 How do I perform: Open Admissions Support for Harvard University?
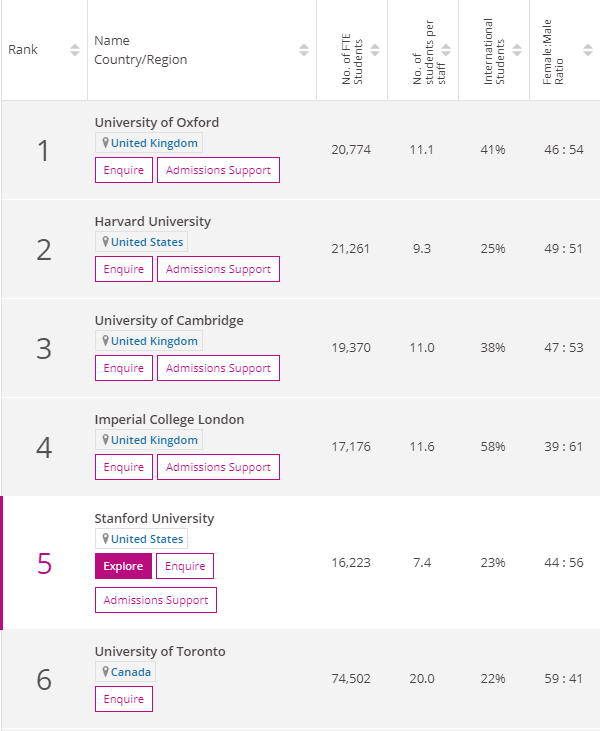point(218,269)
